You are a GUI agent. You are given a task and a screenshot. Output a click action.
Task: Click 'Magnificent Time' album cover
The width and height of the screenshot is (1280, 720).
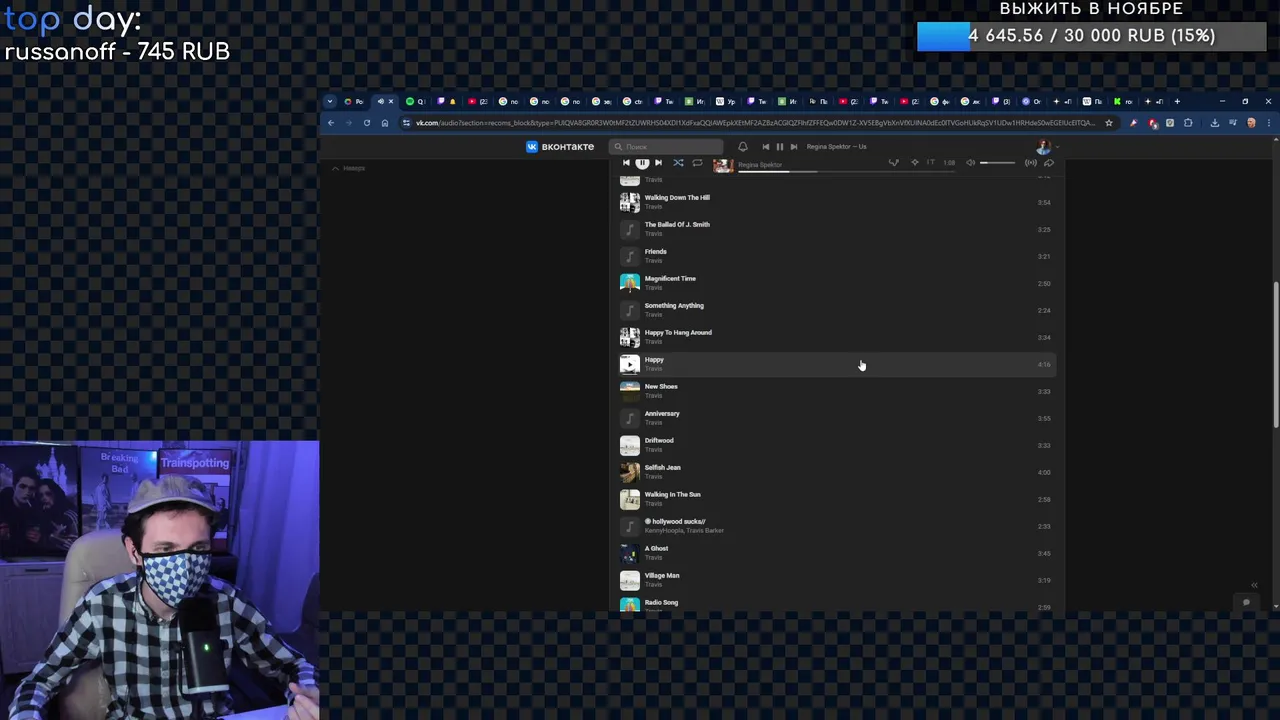(x=630, y=283)
